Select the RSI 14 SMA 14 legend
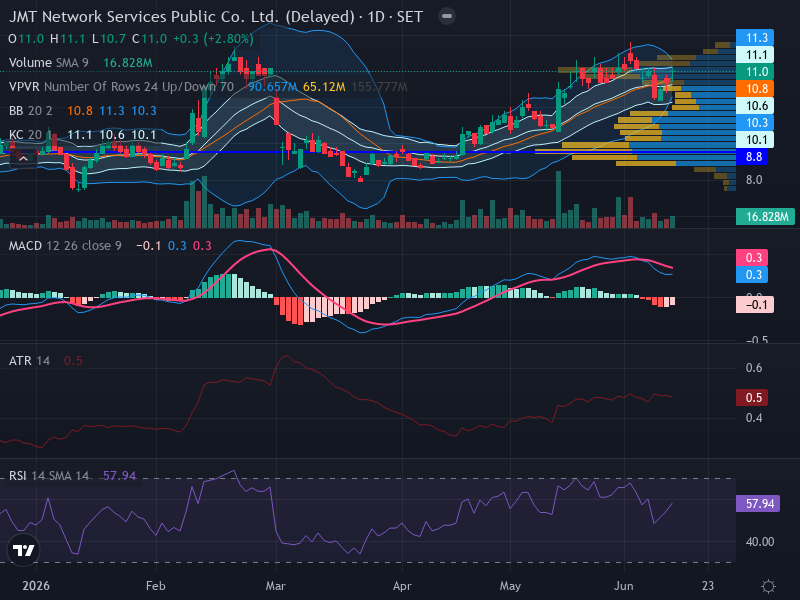 pyautogui.click(x=49, y=476)
